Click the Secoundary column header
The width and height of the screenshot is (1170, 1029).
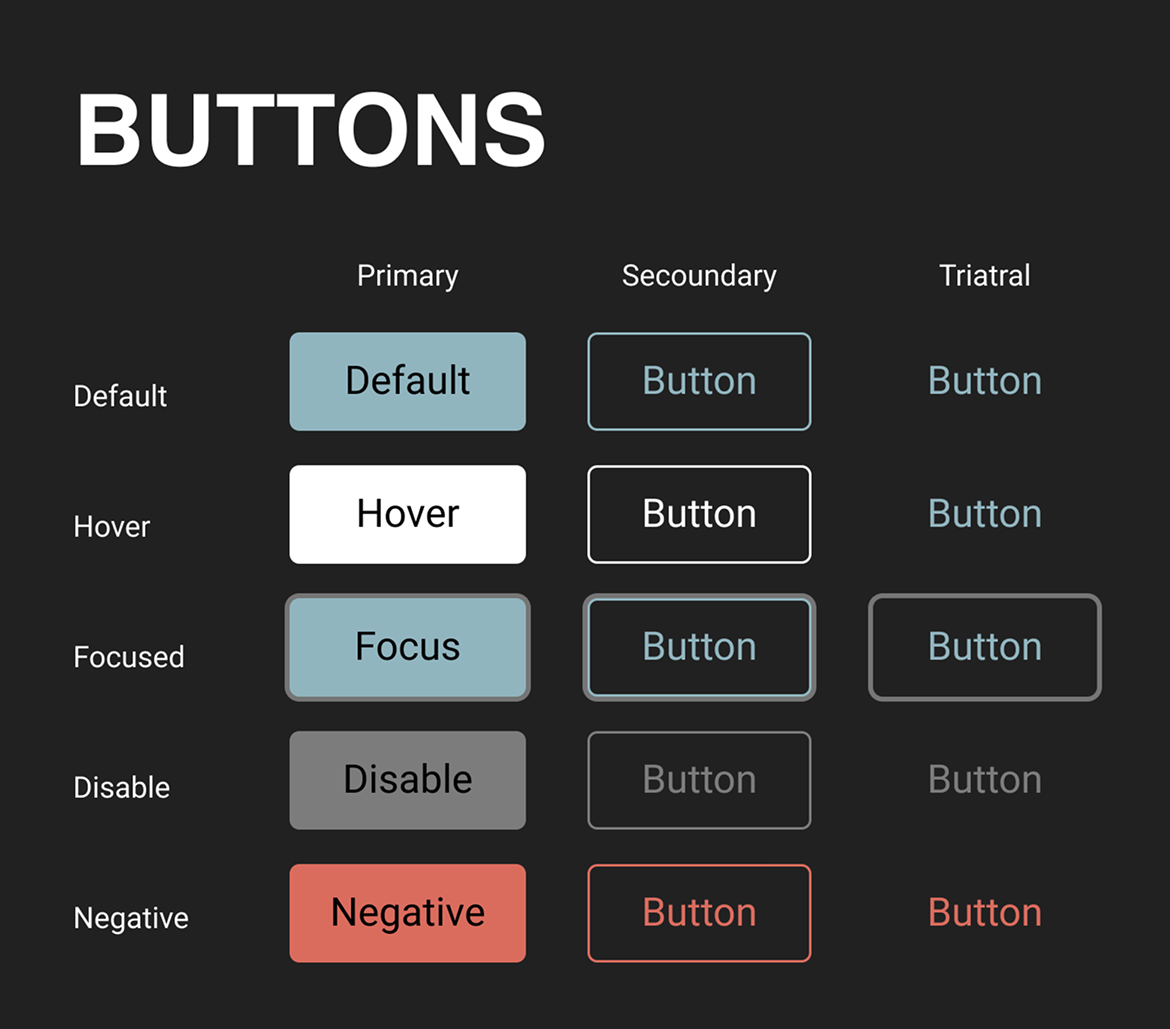699,276
